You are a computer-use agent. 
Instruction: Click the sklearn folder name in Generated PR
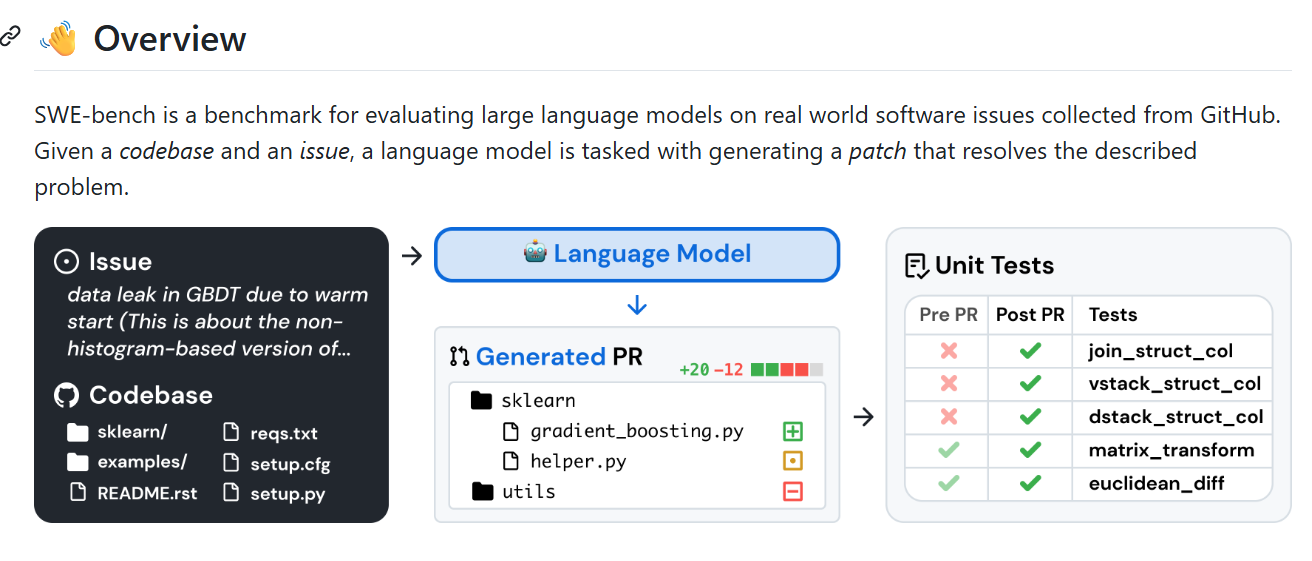click(538, 401)
